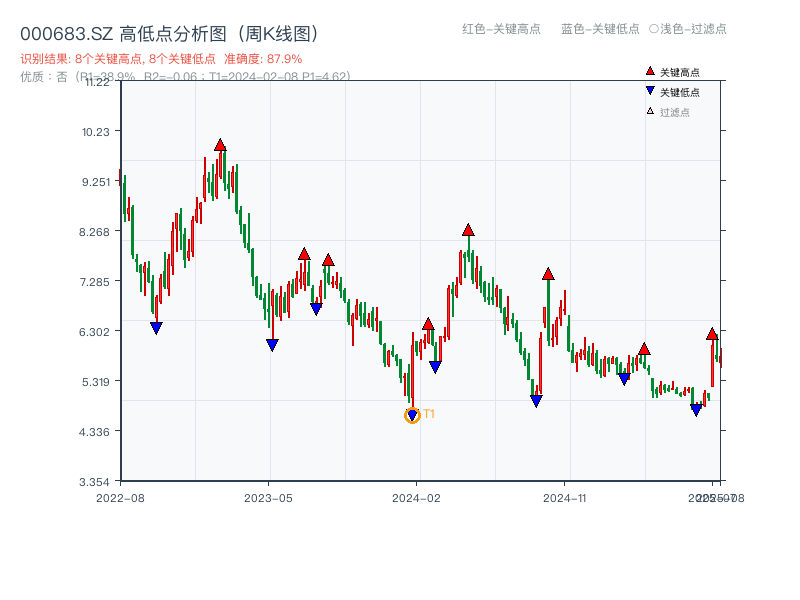Click the 9.251 y-axis label
Screen dimensions: 800x600
tap(96, 182)
